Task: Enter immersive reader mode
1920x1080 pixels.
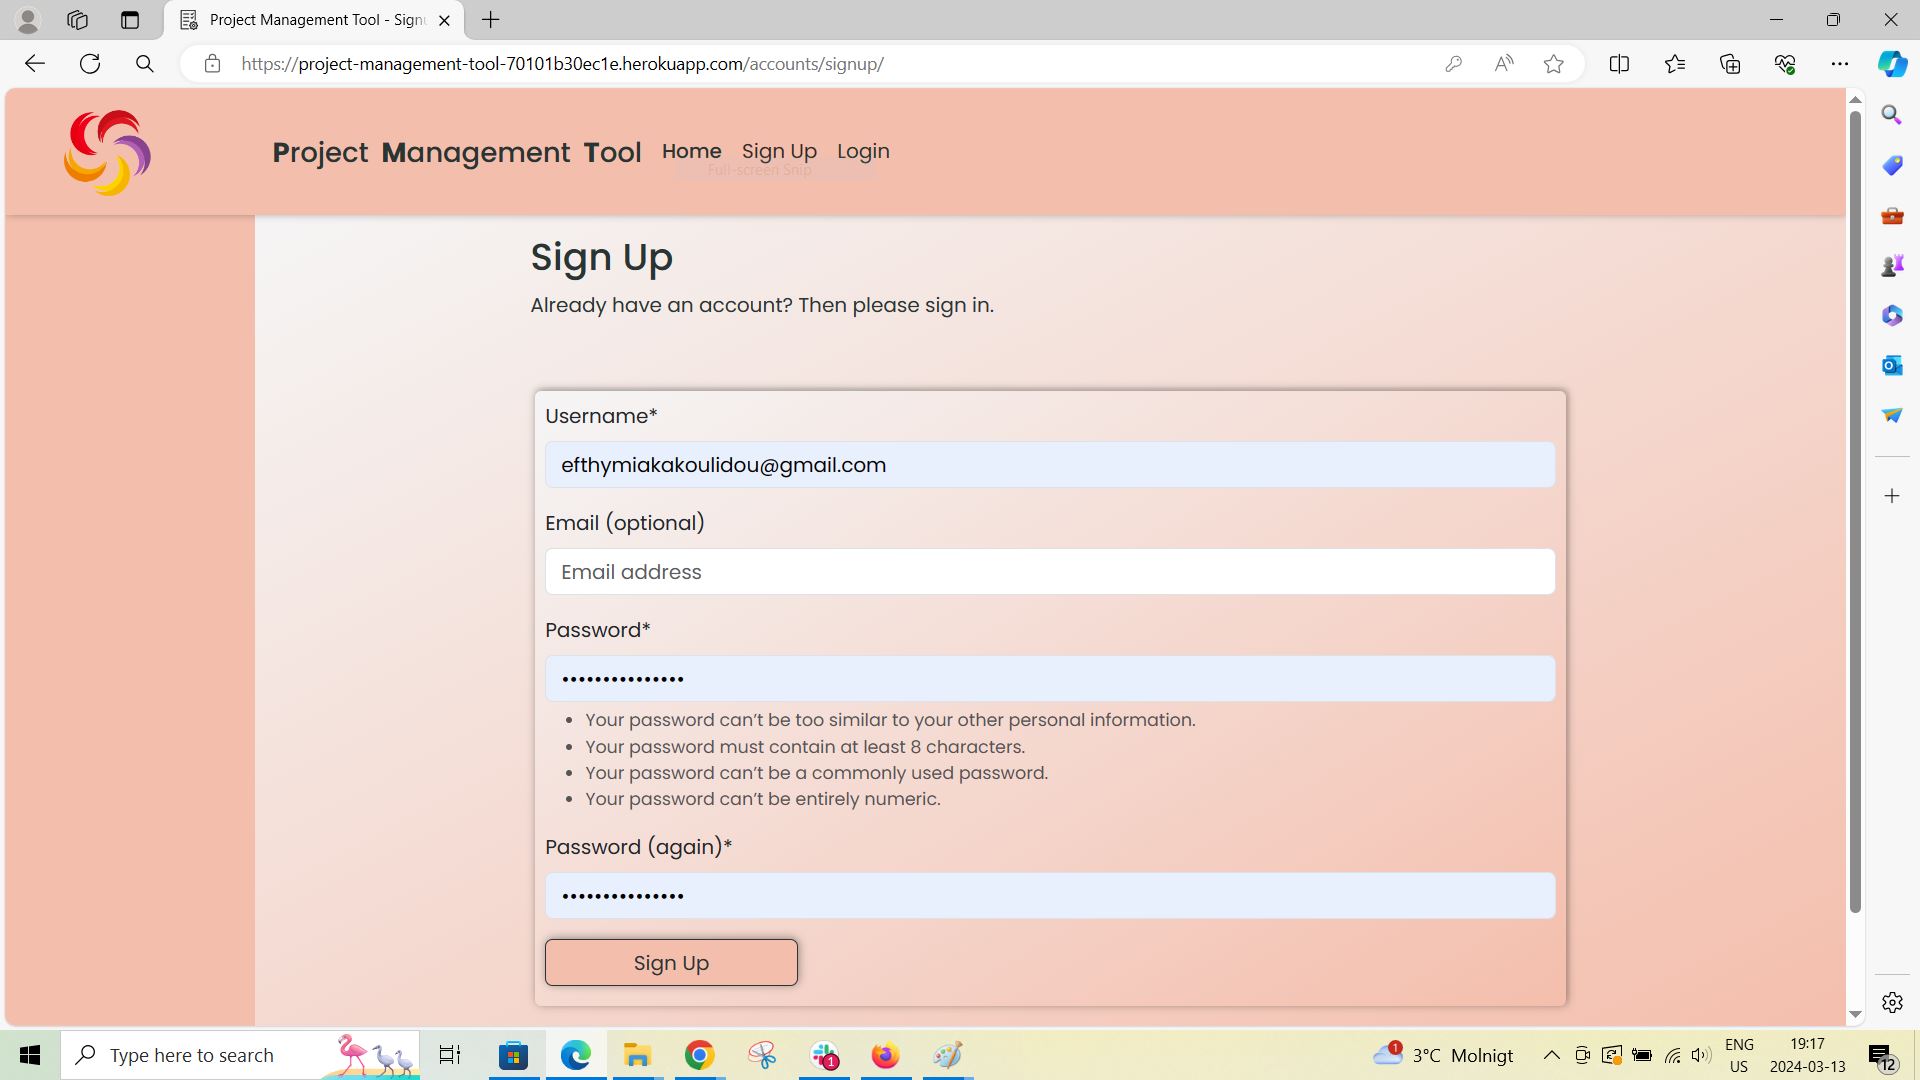Action: pos(1504,63)
